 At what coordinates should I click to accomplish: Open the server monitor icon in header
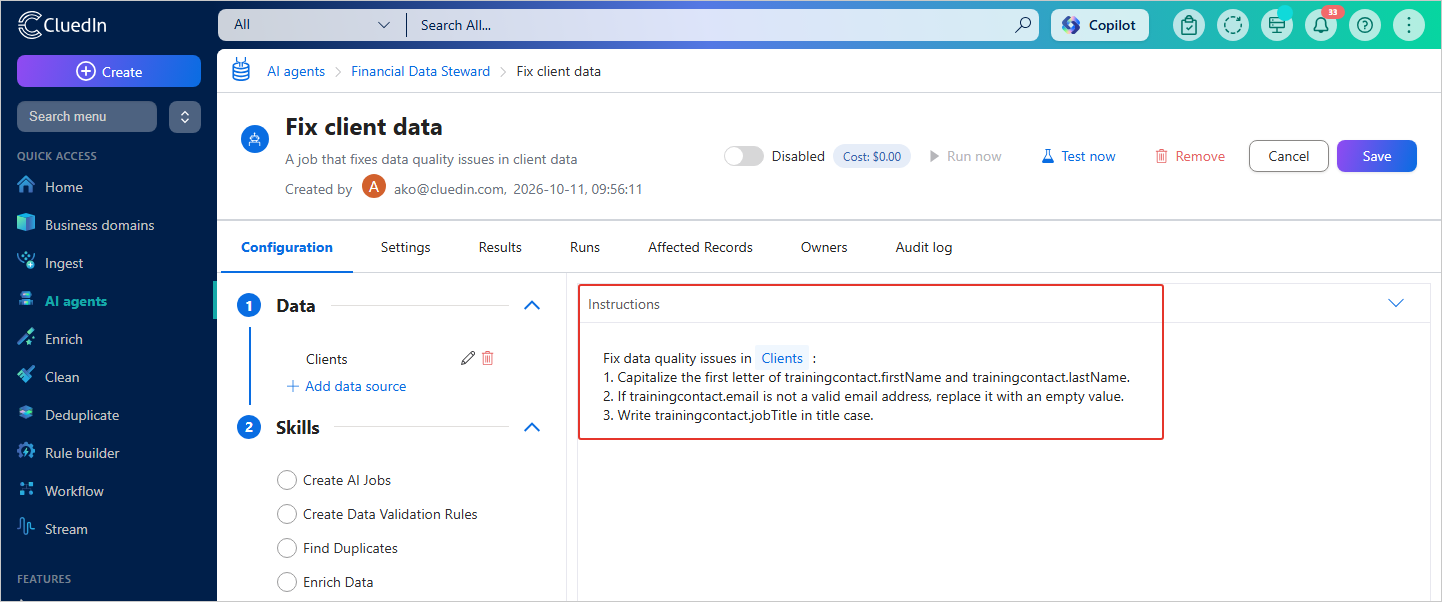click(x=1276, y=25)
